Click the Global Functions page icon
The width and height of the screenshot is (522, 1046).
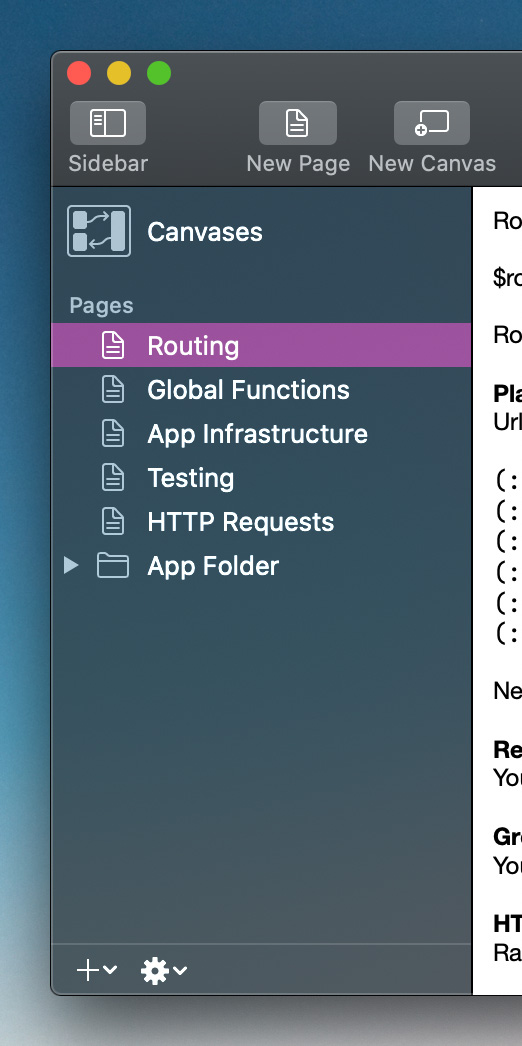pyautogui.click(x=113, y=390)
